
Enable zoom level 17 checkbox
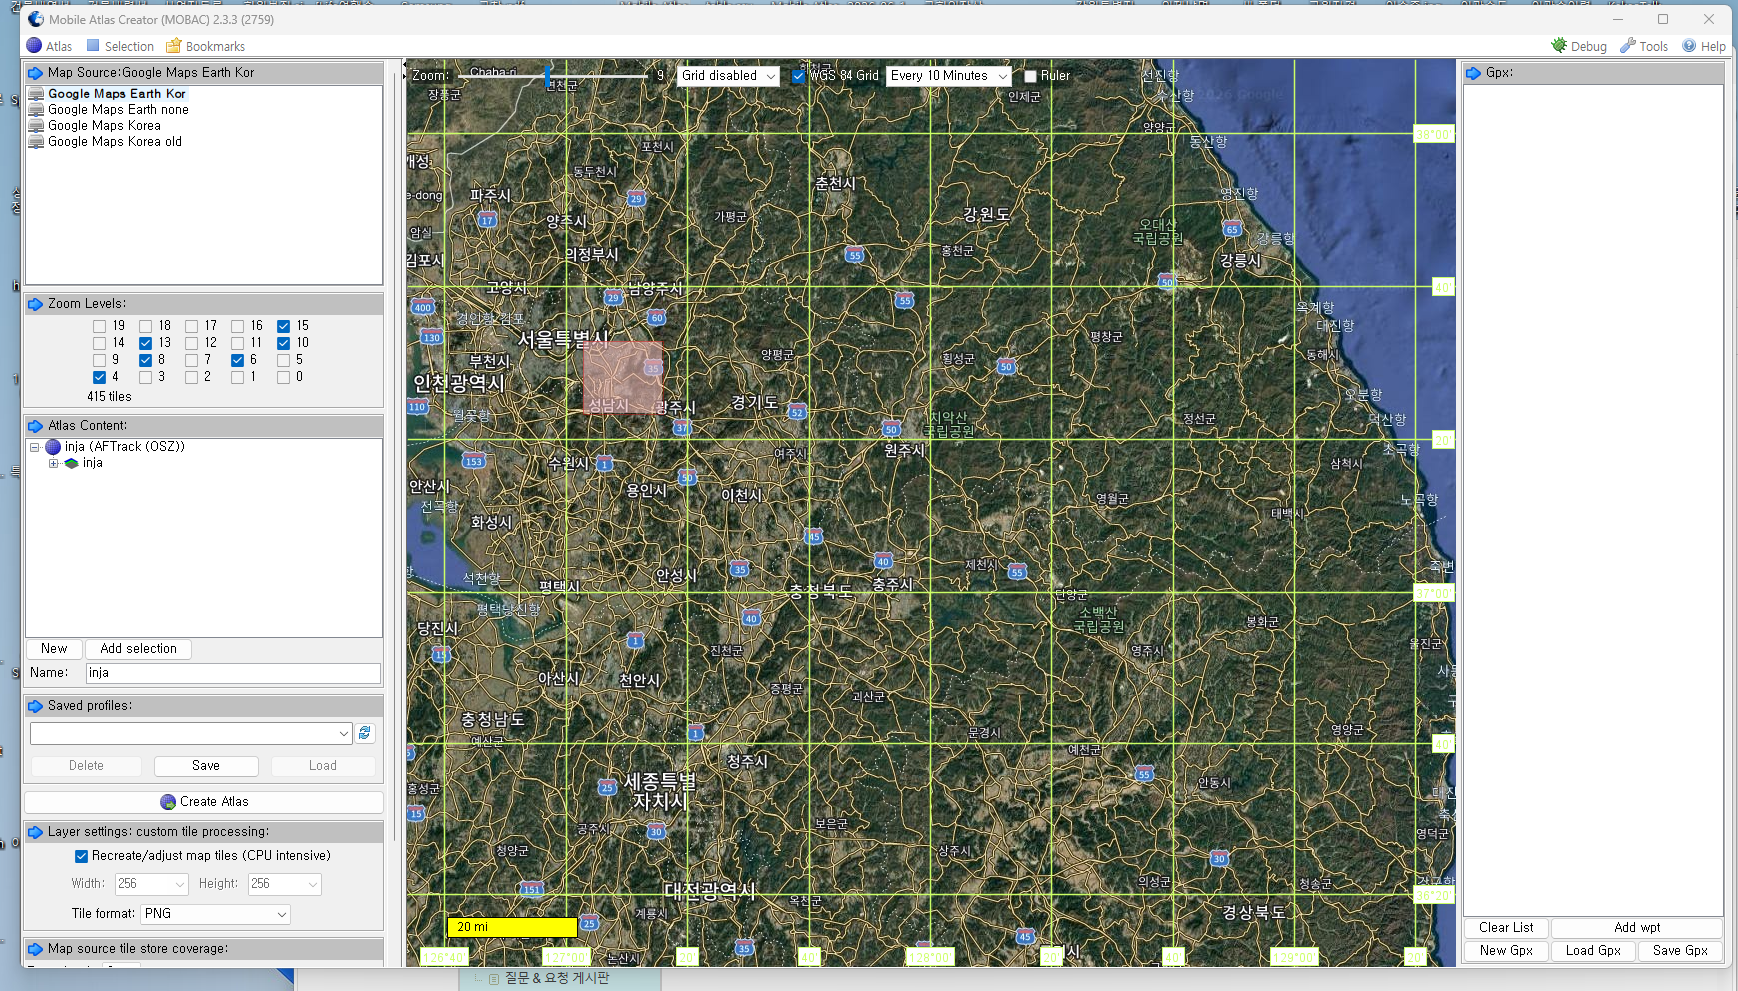pos(191,326)
